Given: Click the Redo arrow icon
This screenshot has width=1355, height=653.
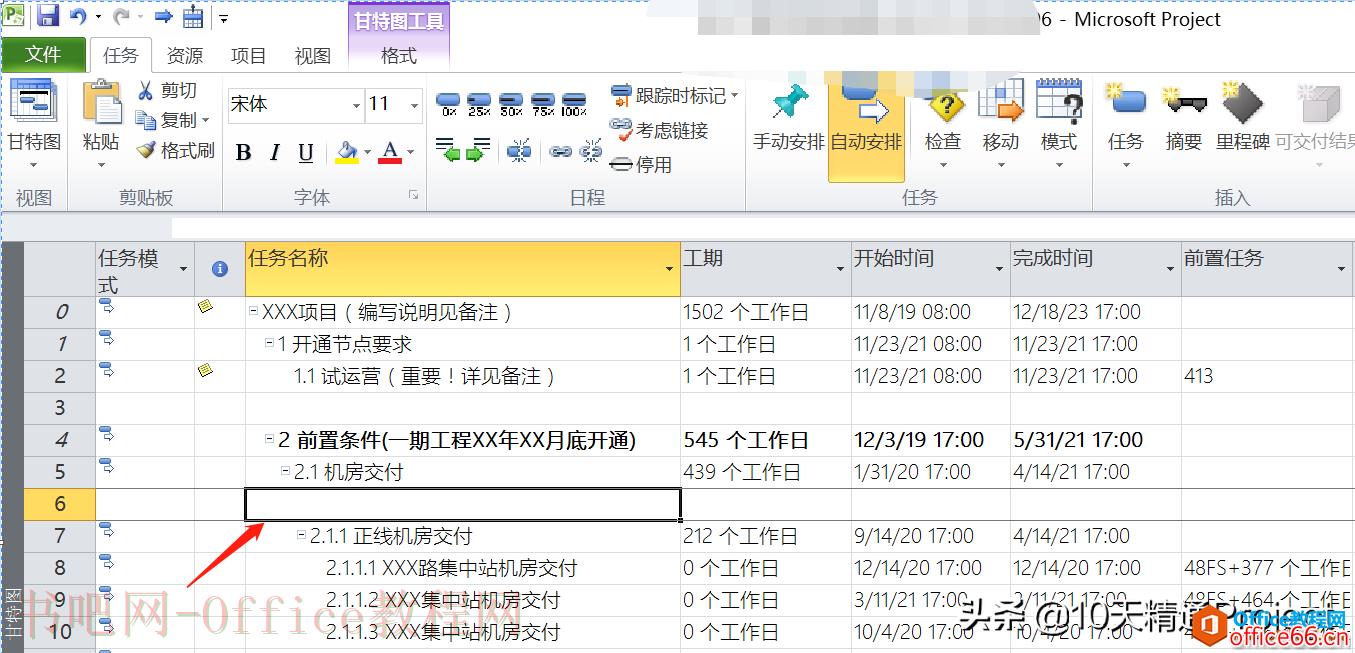Looking at the screenshot, I should click(121, 16).
